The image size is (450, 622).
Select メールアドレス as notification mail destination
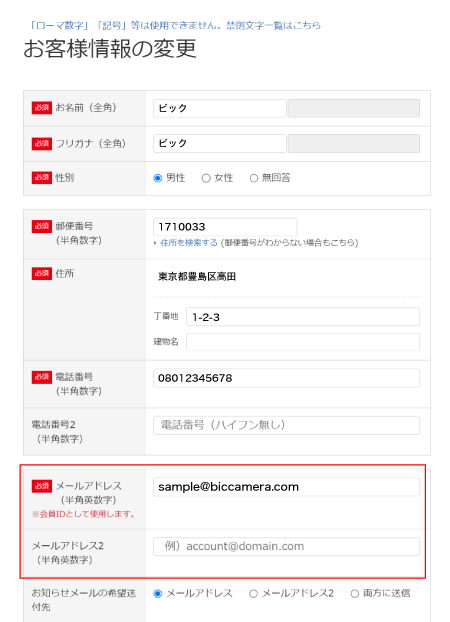tap(158, 593)
